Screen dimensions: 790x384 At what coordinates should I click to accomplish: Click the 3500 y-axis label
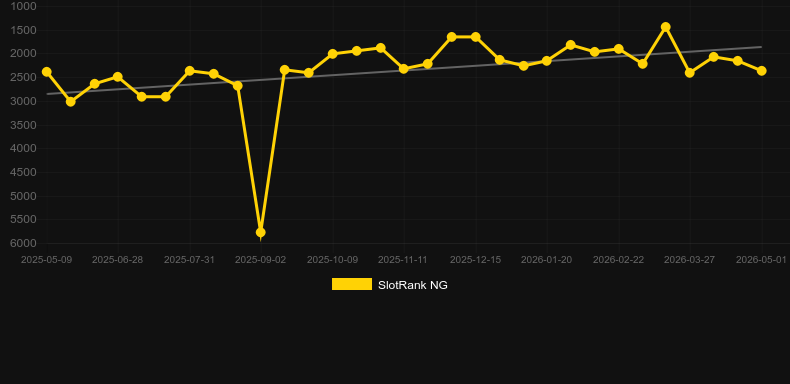pos(23,125)
